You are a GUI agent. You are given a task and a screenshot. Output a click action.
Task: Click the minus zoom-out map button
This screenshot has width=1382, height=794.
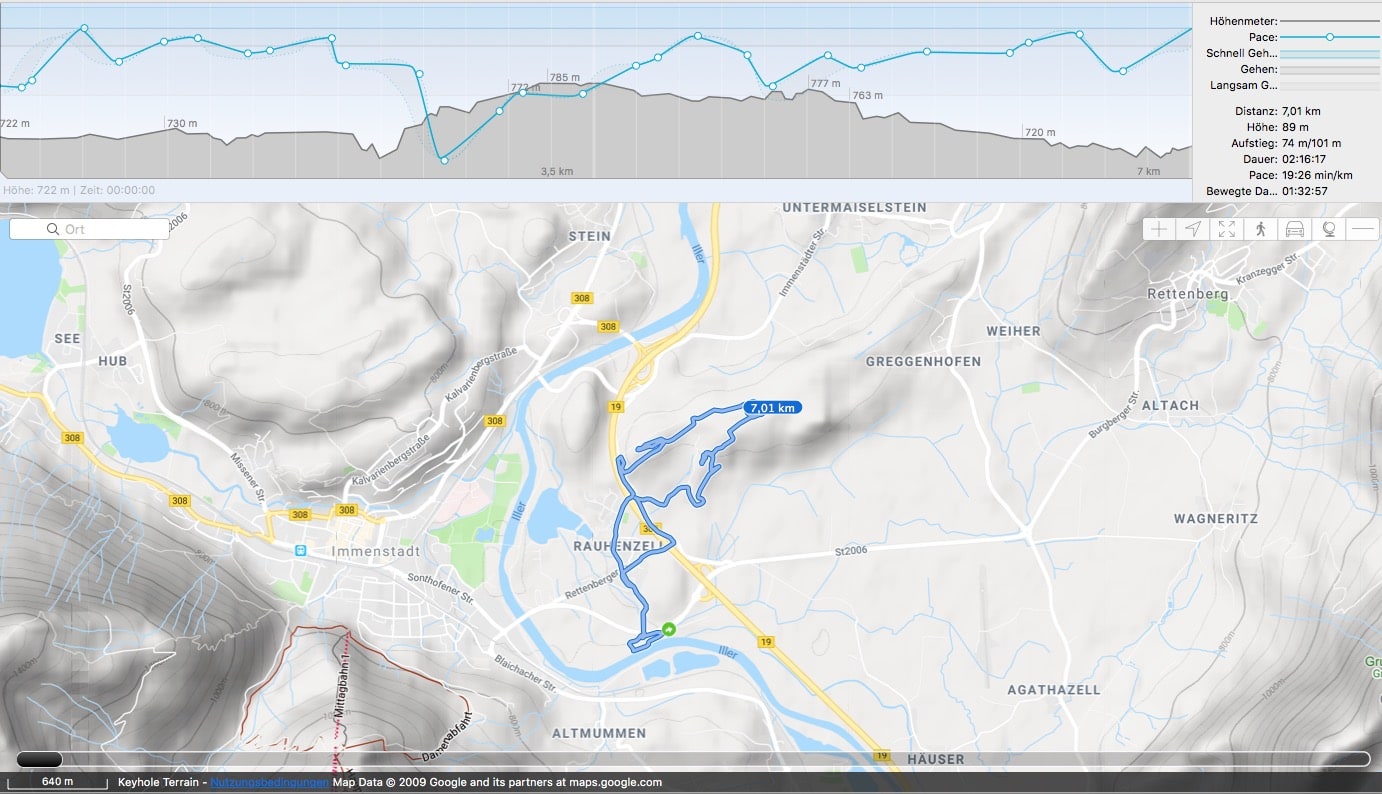pyautogui.click(x=1363, y=229)
